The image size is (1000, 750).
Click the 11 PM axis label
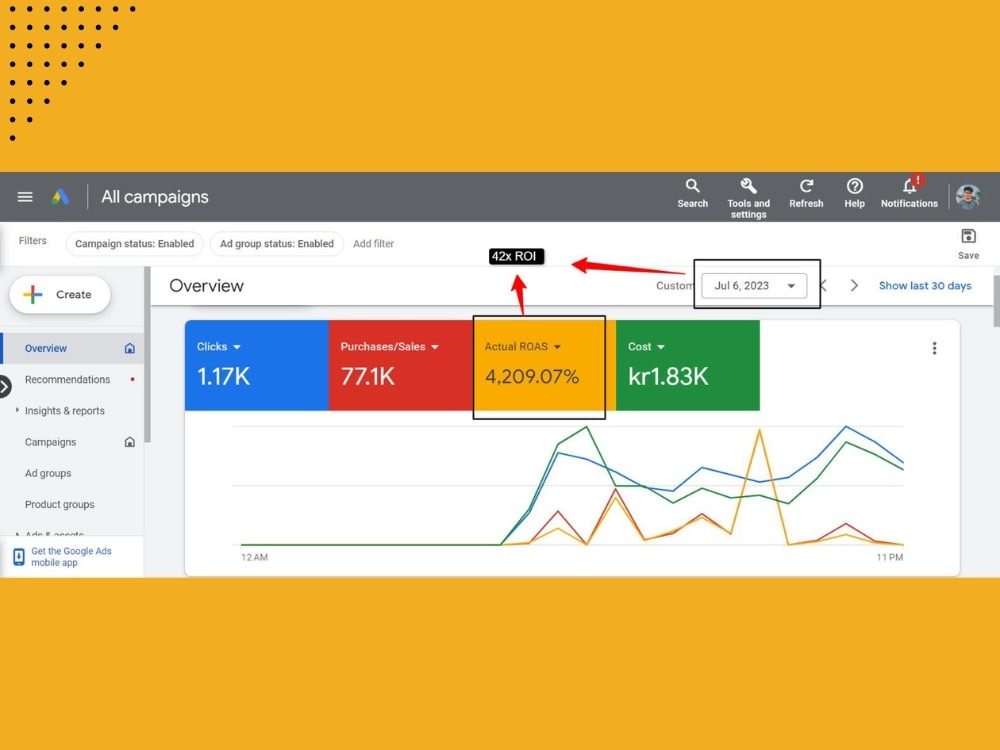[890, 557]
